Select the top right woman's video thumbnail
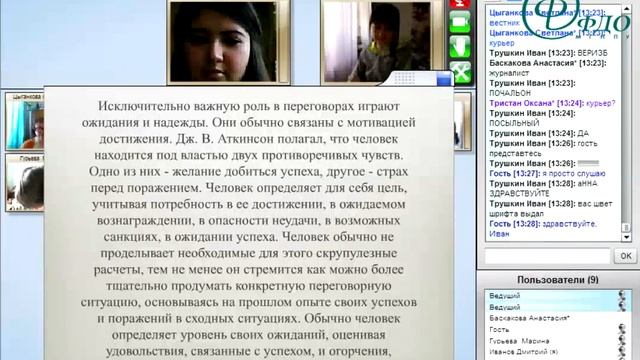Viewport: 640px width, 360px height. [382, 42]
